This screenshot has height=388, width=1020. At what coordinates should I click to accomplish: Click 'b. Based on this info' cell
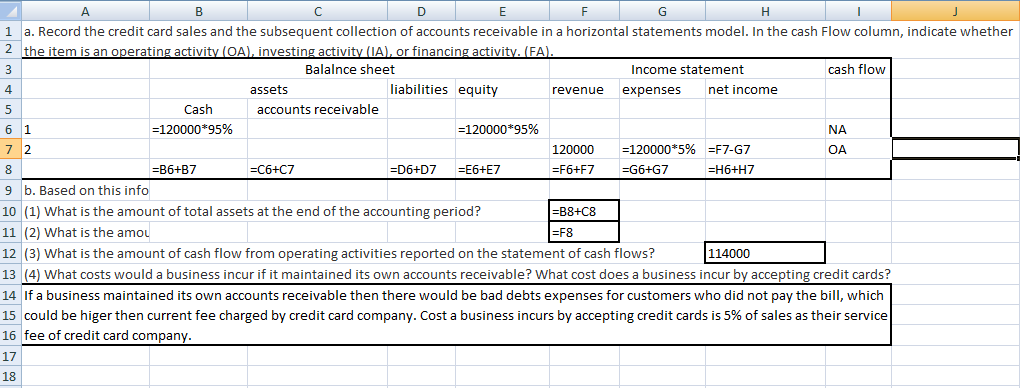86,191
